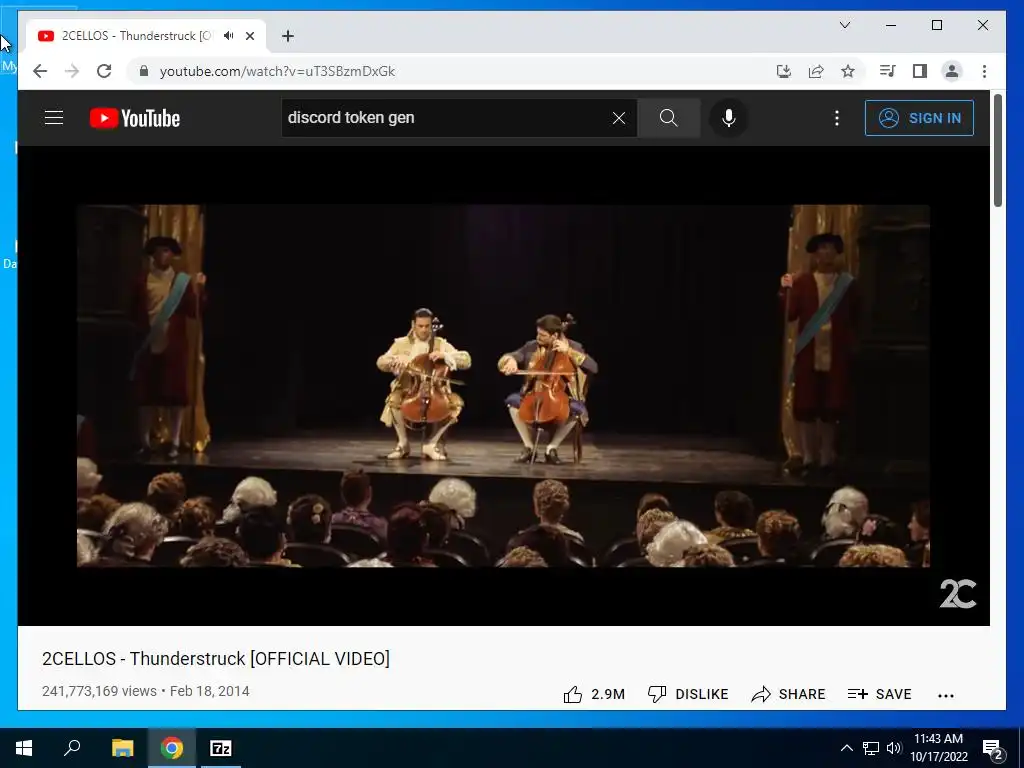Viewport: 1024px width, 768px height.
Task: Open a new tab with plus button
Action: 288,36
